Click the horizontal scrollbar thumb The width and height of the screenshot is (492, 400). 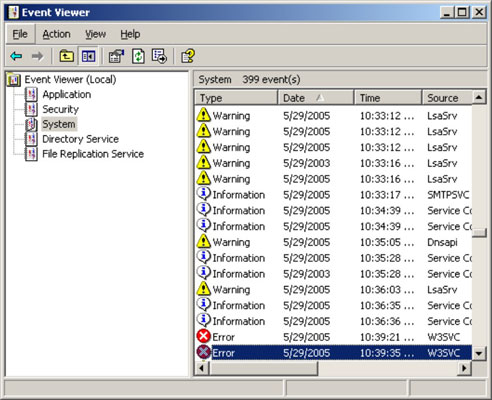[x=263, y=368]
